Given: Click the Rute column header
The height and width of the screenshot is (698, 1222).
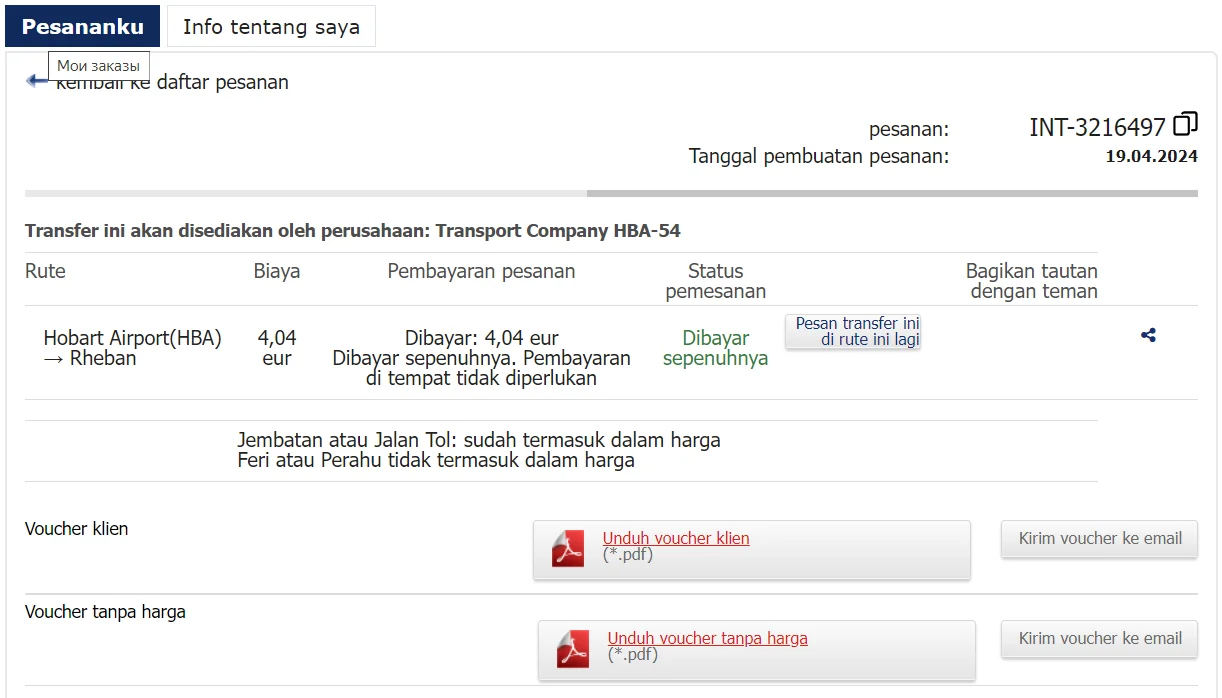Looking at the screenshot, I should pos(45,271).
